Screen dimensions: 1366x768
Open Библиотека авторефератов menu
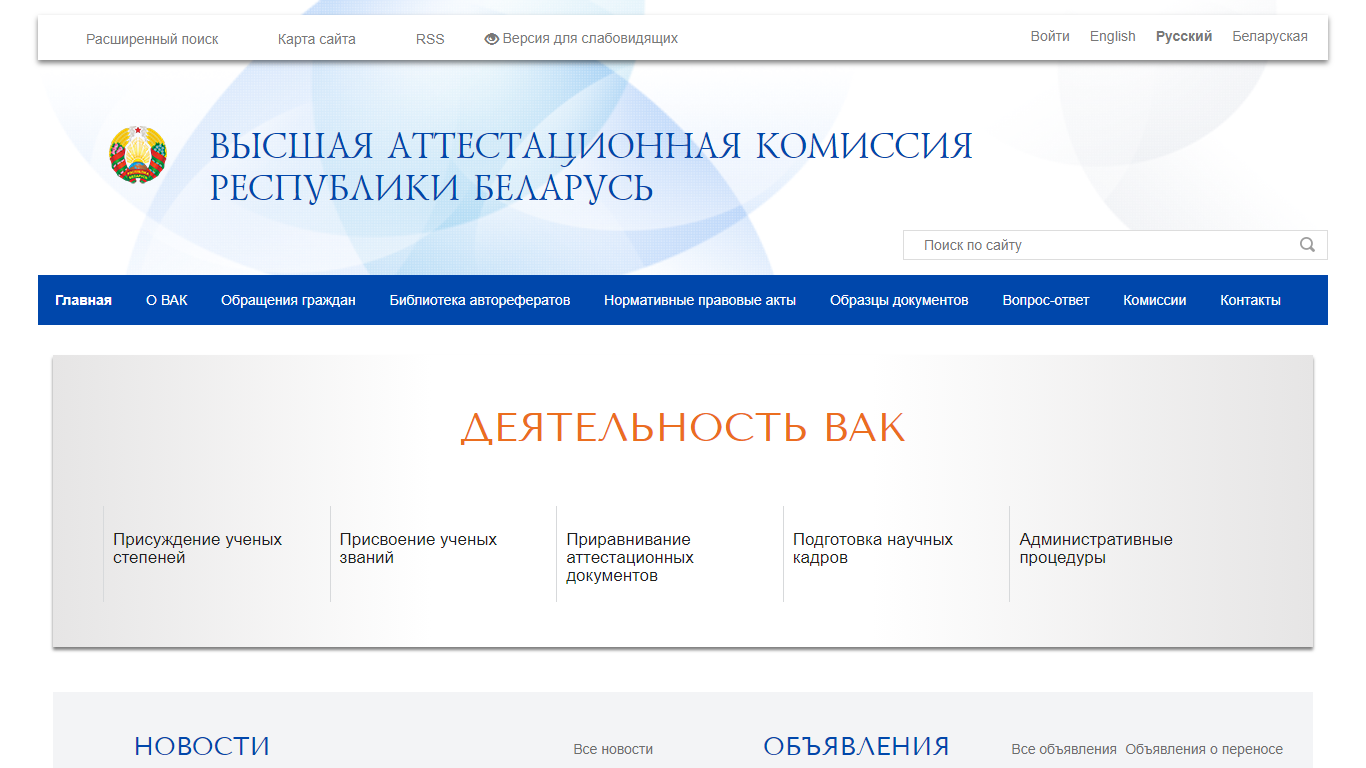click(x=480, y=300)
